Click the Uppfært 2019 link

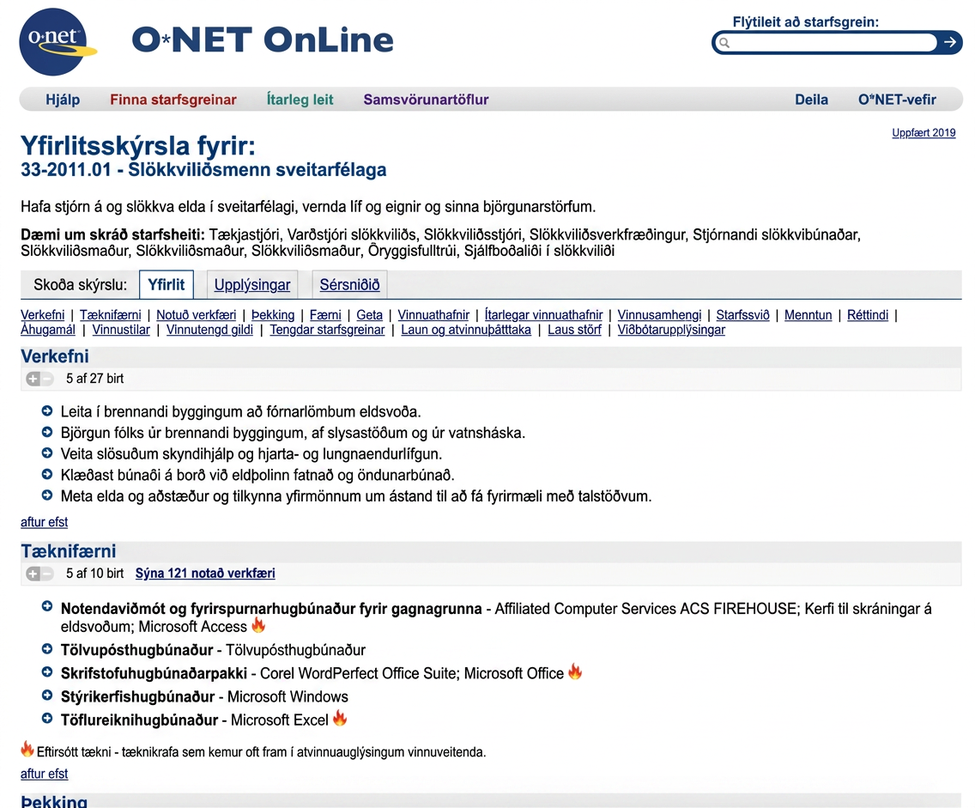tap(923, 132)
